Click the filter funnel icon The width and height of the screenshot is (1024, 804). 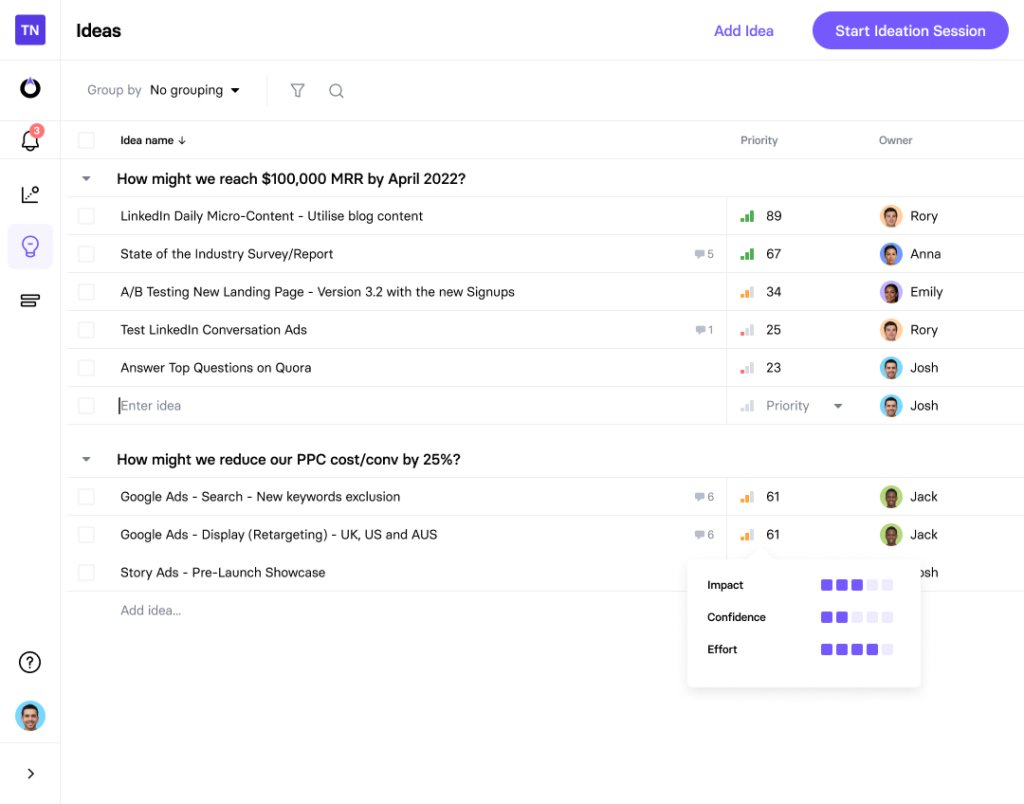[297, 90]
